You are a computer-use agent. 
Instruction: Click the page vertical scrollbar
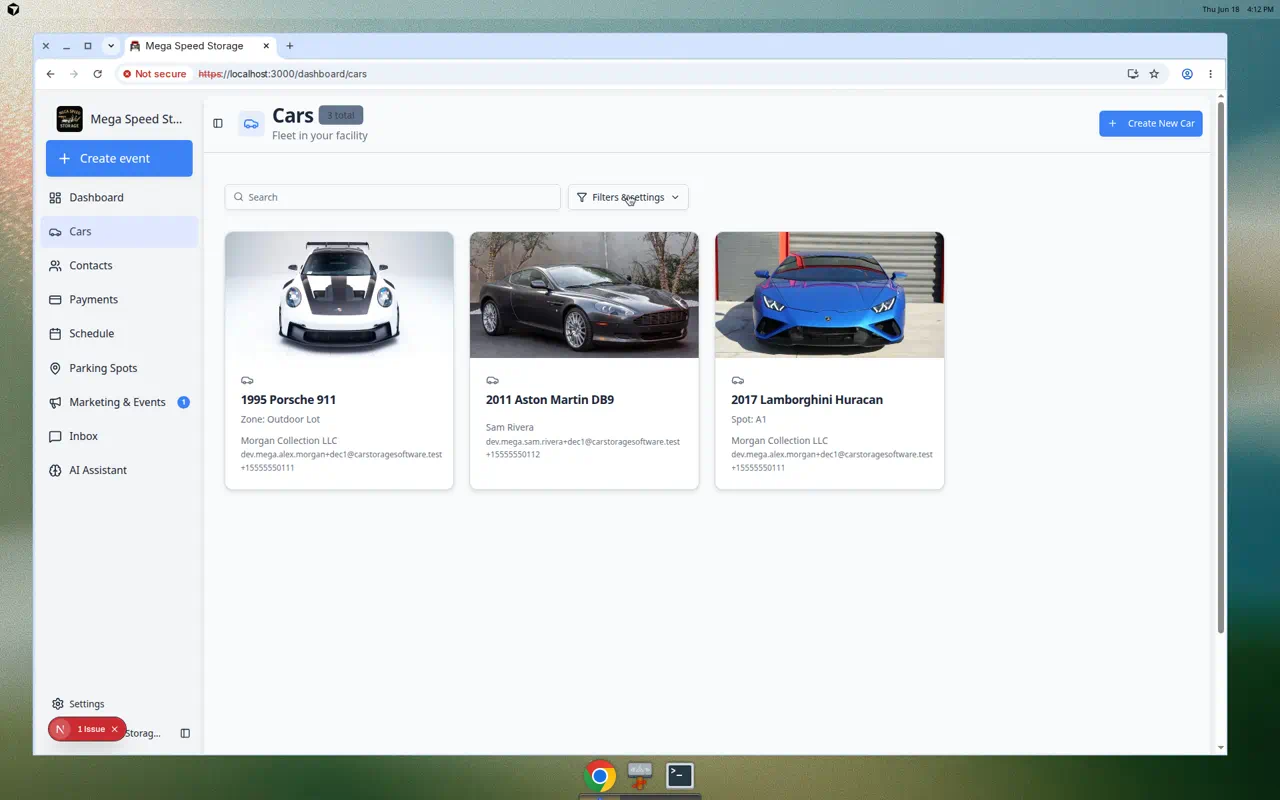[1220, 366]
